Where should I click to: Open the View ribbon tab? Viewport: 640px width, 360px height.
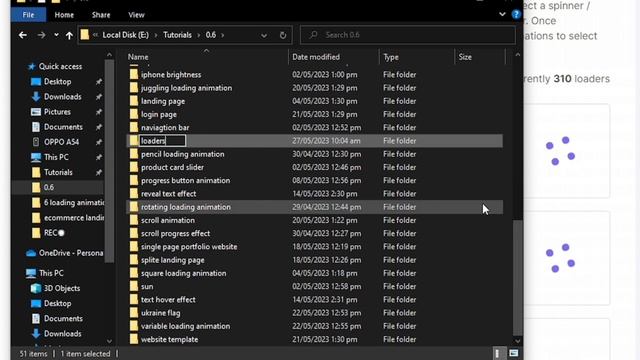[136, 15]
